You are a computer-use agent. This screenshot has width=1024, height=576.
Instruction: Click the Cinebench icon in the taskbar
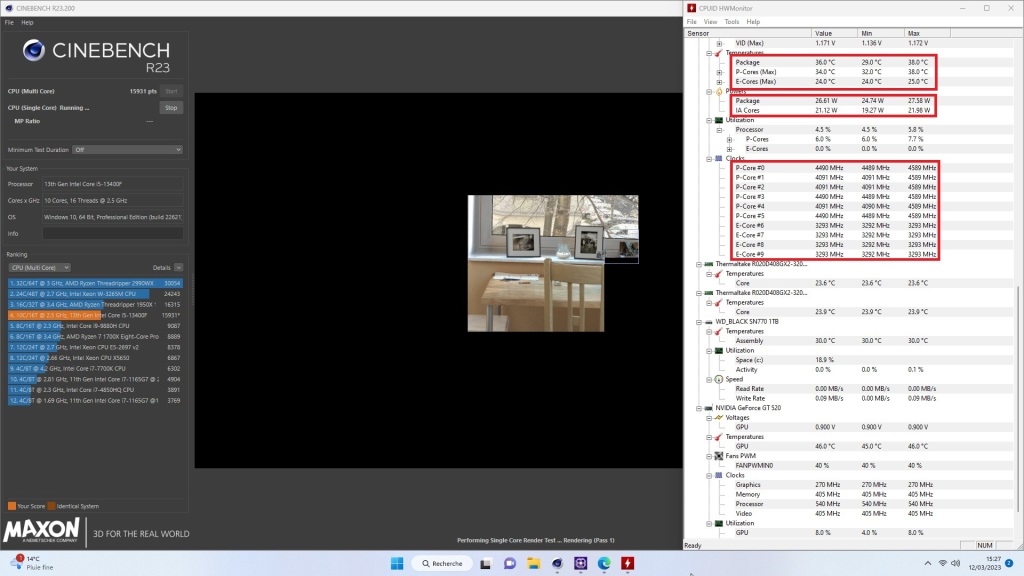point(557,563)
